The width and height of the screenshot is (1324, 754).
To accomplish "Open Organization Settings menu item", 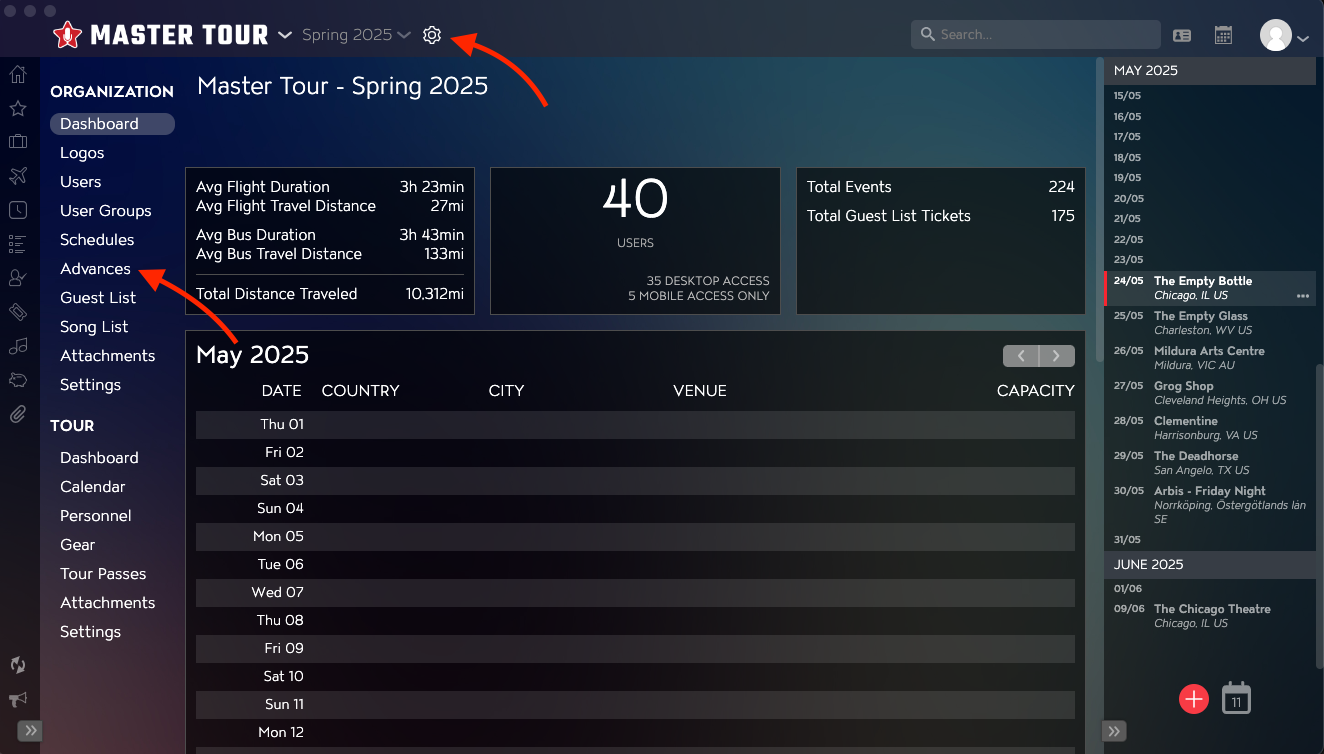I will click(90, 385).
